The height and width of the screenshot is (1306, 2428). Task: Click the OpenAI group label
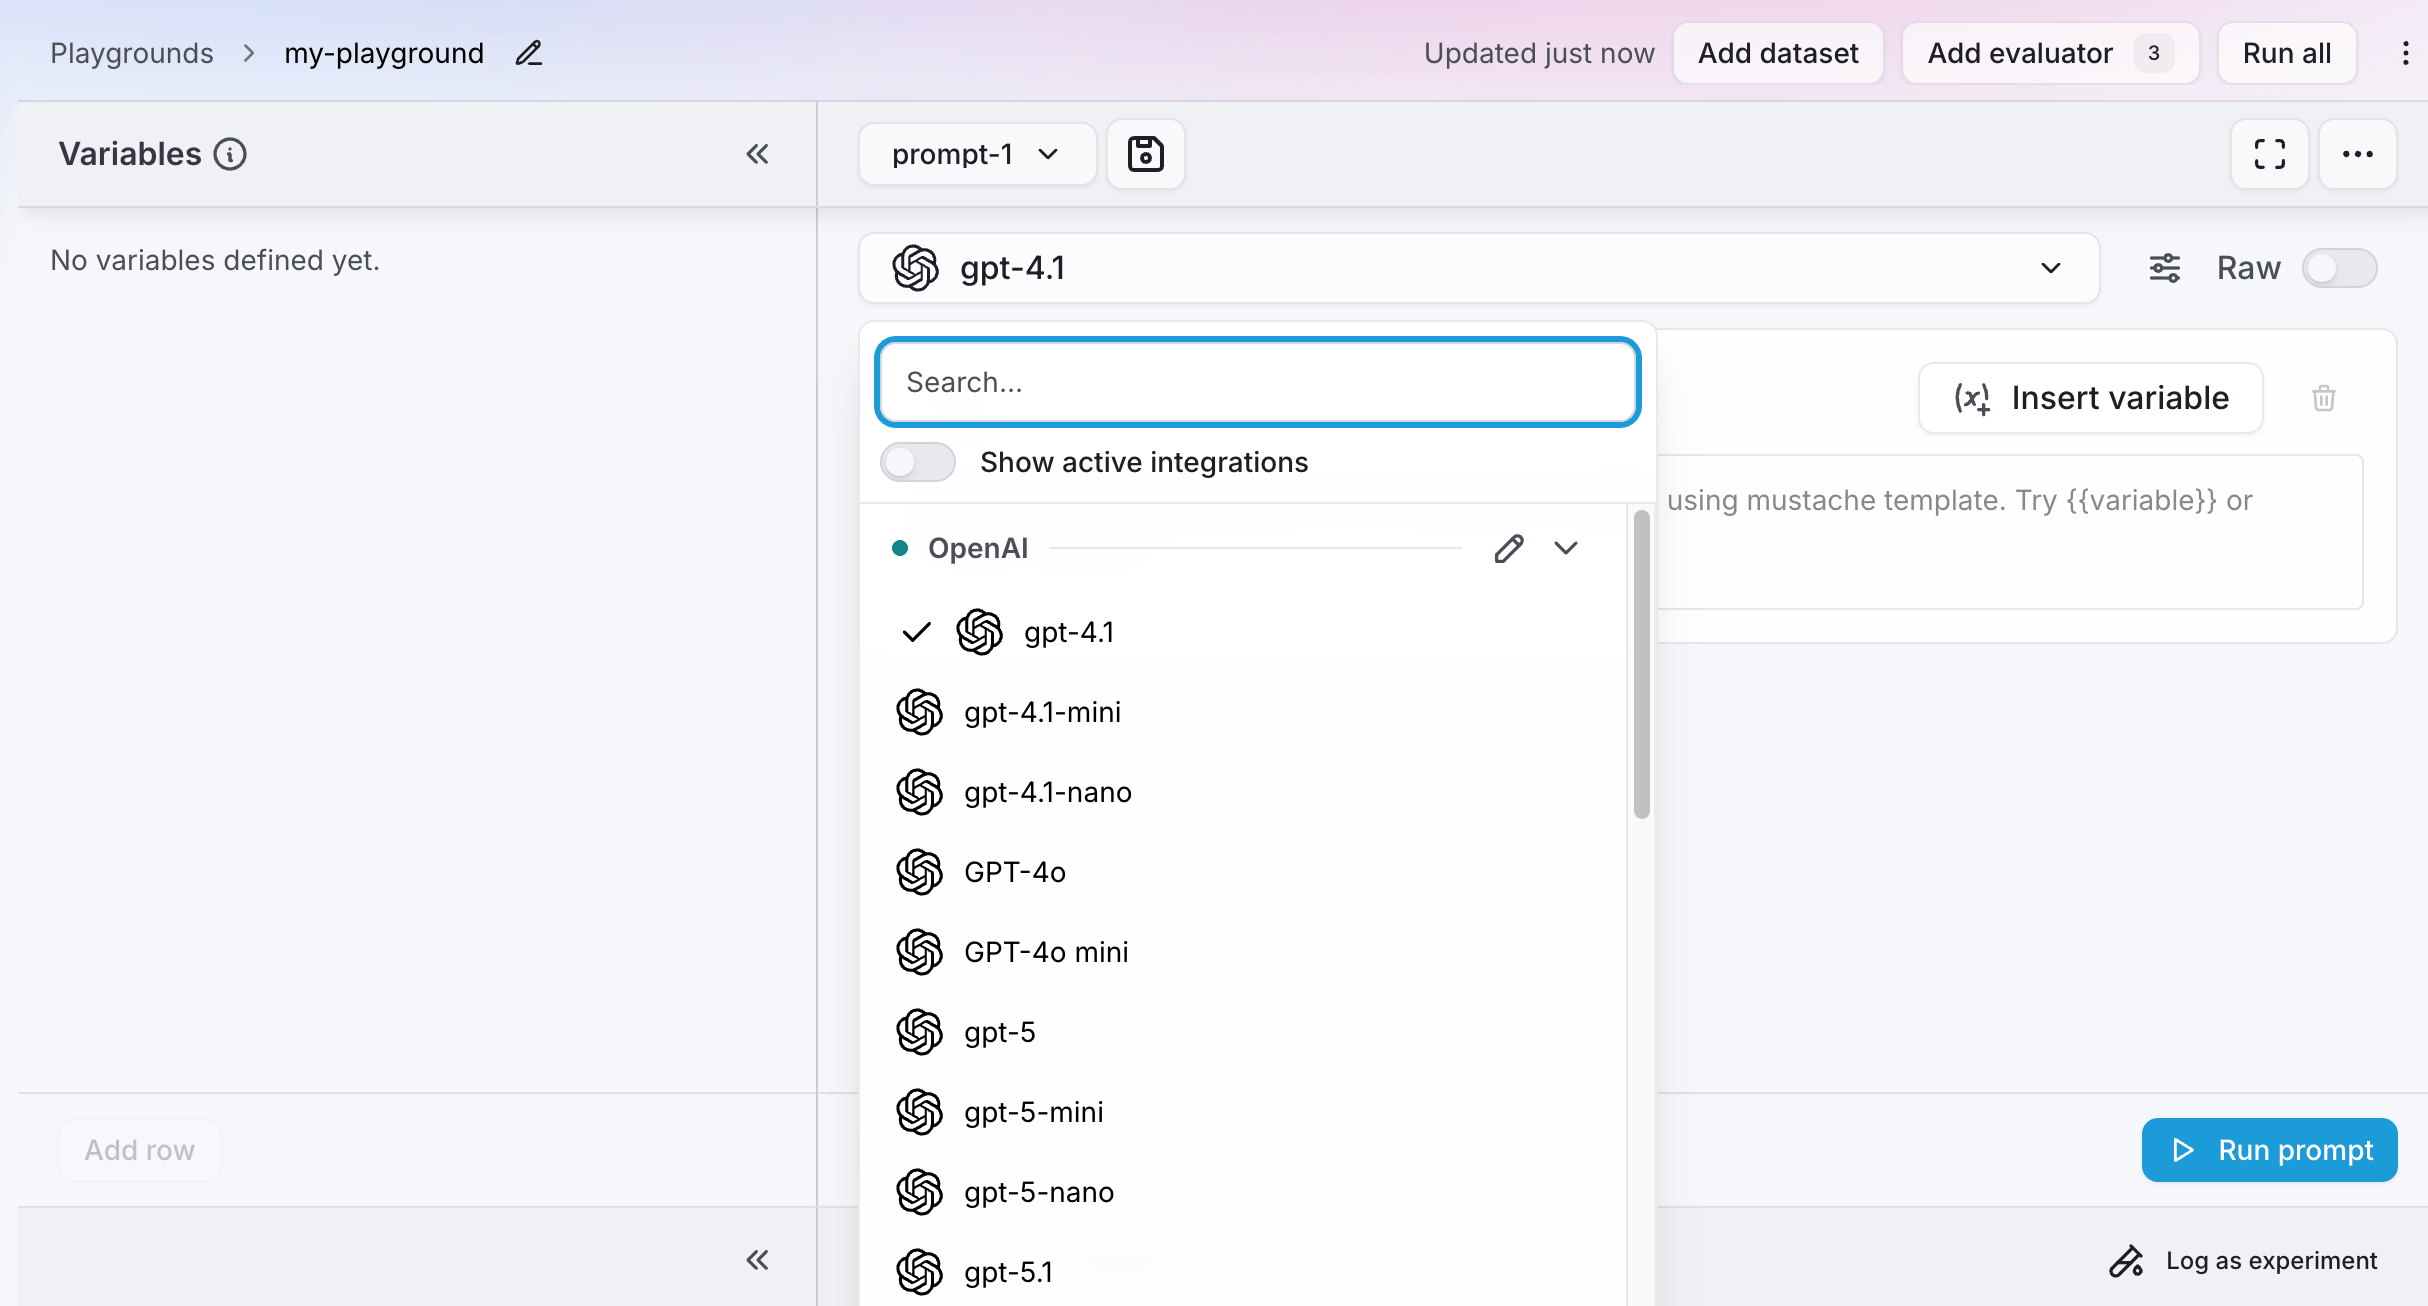click(x=978, y=548)
